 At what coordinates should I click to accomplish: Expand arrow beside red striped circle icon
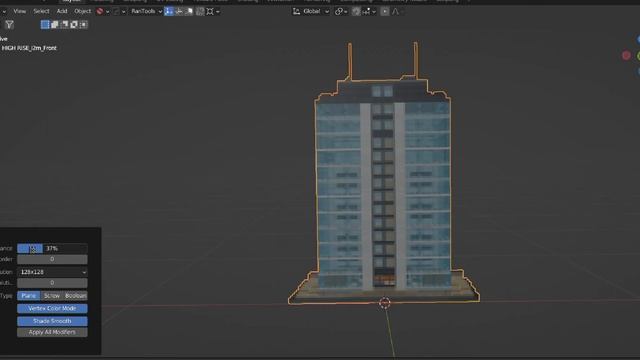tap(108, 12)
